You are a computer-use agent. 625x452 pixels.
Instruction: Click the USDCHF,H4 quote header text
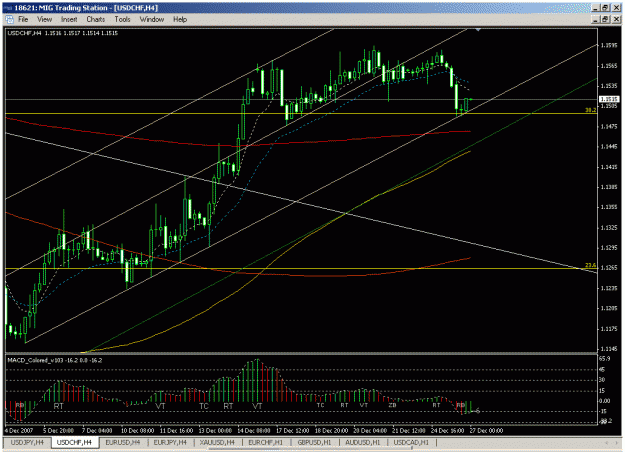pos(63,33)
